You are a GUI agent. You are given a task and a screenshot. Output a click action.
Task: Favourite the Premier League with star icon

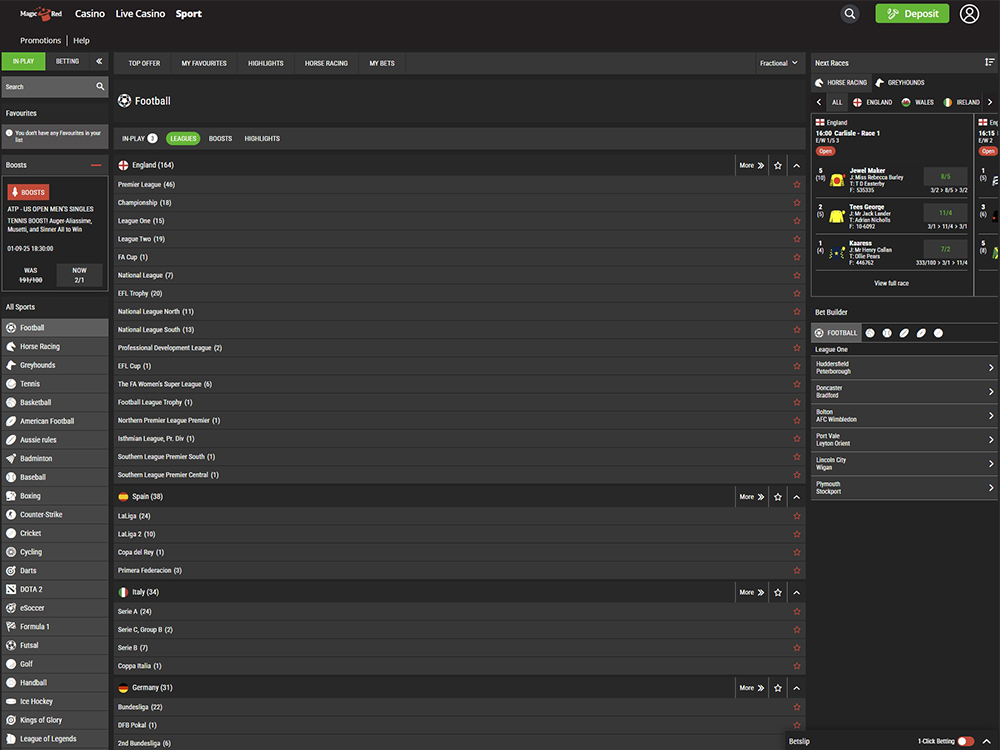point(797,185)
